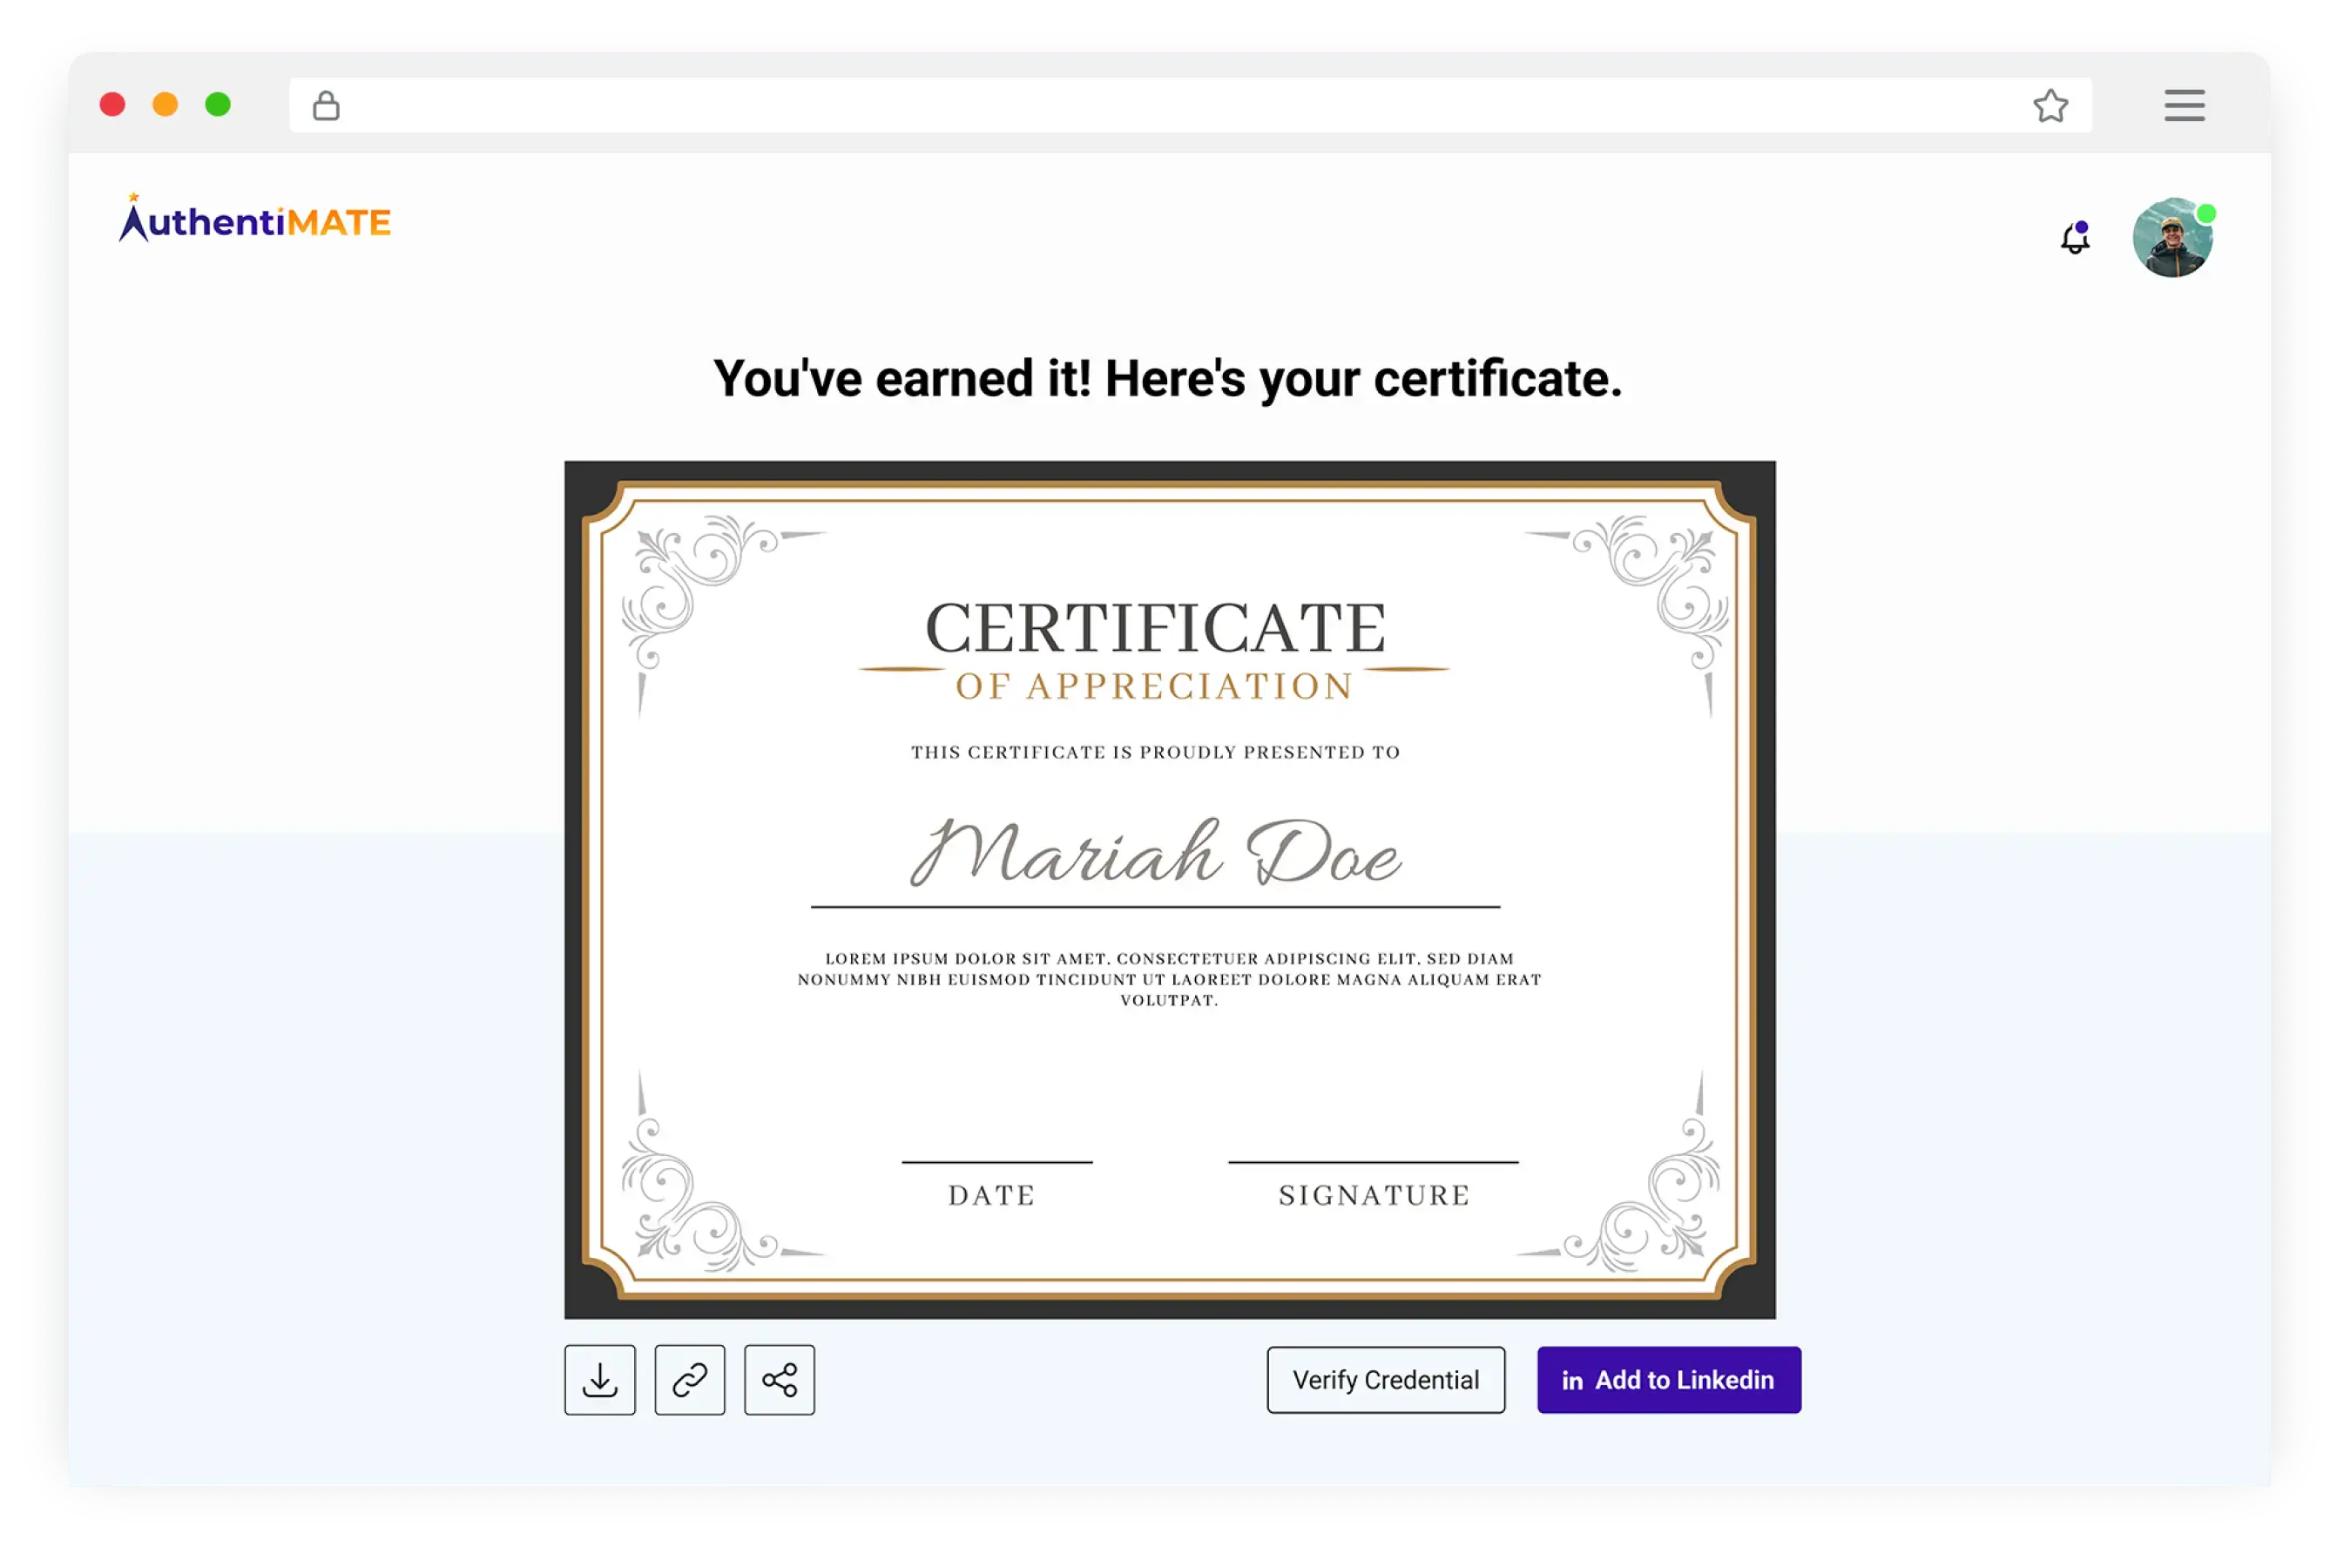Open share options with the share icon
2330x1568 pixels.
(x=779, y=1380)
